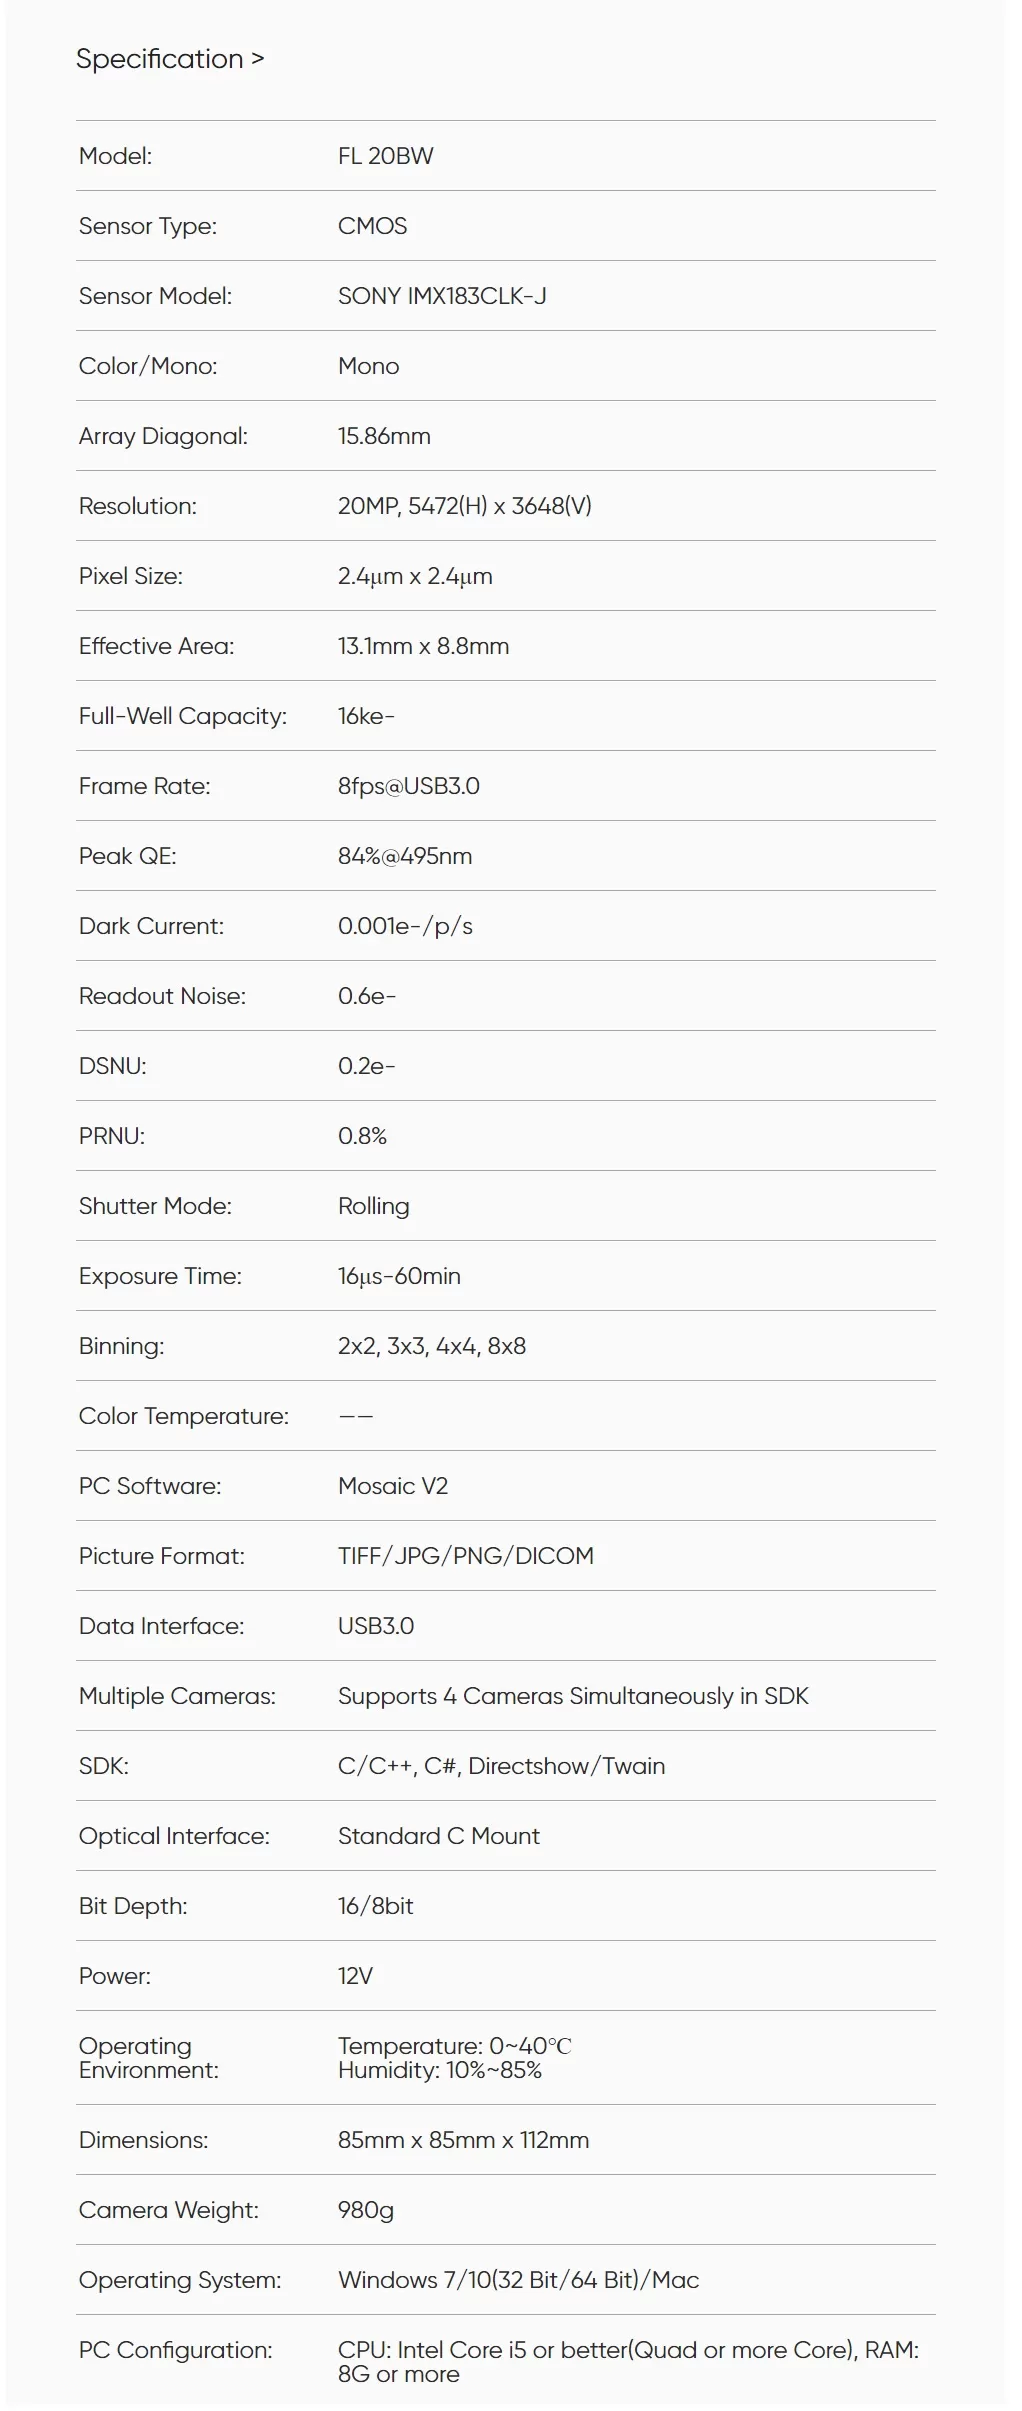Expand the Specification section header

(x=170, y=59)
